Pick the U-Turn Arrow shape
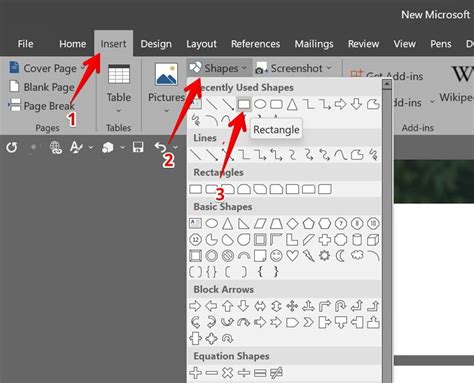The height and width of the screenshot is (383, 474). [341, 306]
